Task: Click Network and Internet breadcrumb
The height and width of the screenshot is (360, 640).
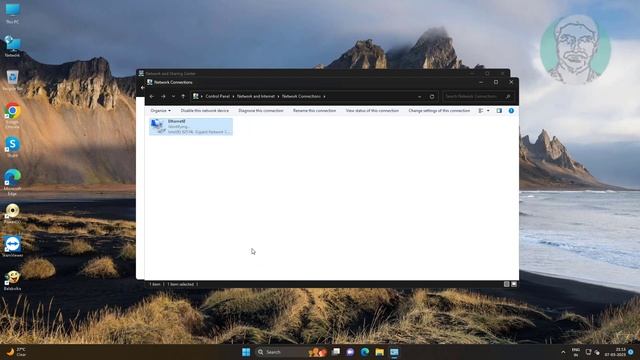Action: pyautogui.click(x=256, y=96)
